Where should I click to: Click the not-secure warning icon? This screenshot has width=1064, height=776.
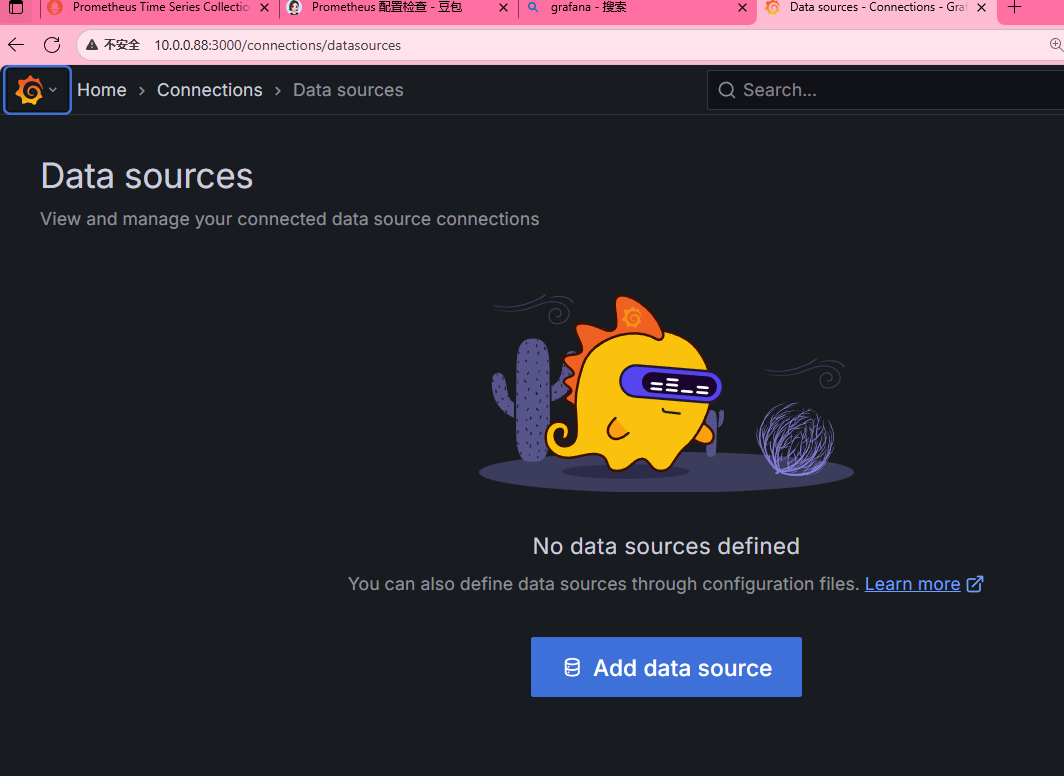coord(92,45)
